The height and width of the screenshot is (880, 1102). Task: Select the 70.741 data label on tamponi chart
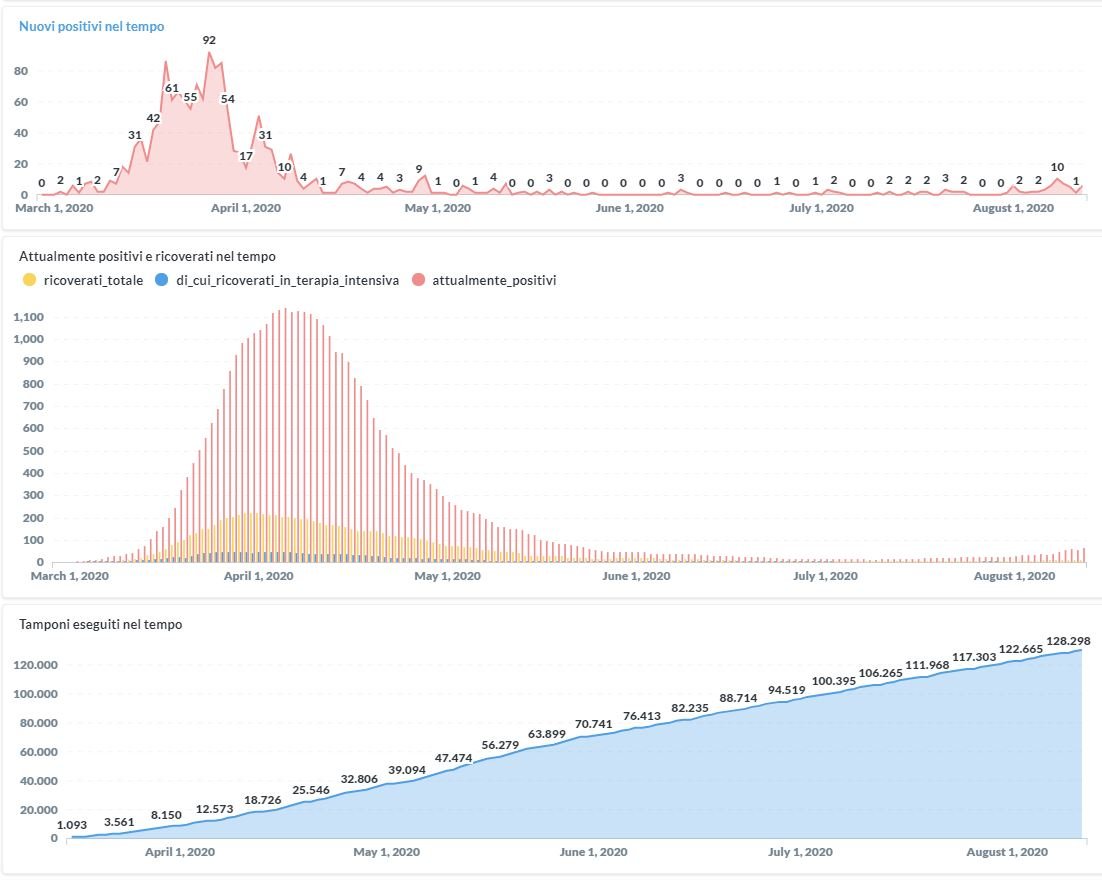pyautogui.click(x=593, y=724)
